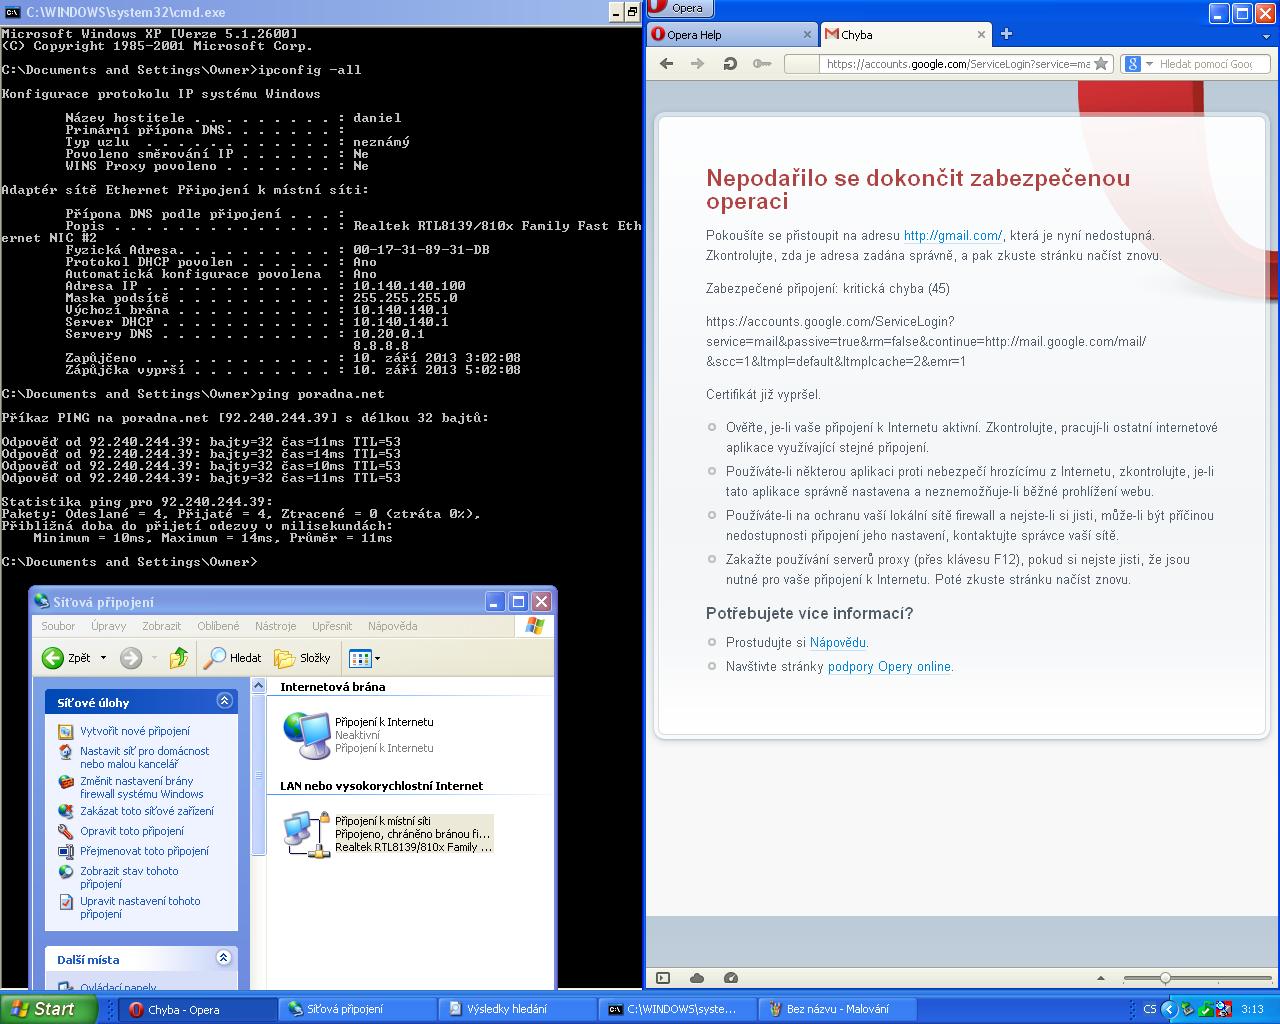Select Připojení k místní síti icon
Viewport: 1280px width, 1024px height.
pyautogui.click(x=307, y=834)
